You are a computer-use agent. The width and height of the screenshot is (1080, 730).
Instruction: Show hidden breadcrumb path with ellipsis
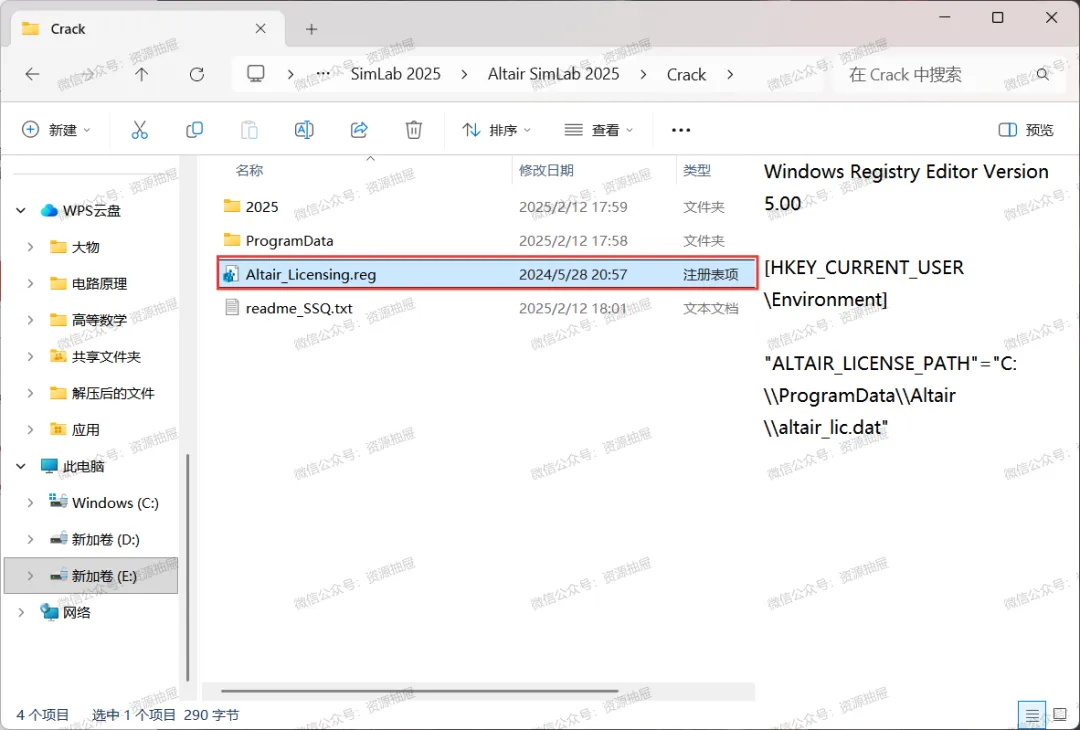(323, 74)
